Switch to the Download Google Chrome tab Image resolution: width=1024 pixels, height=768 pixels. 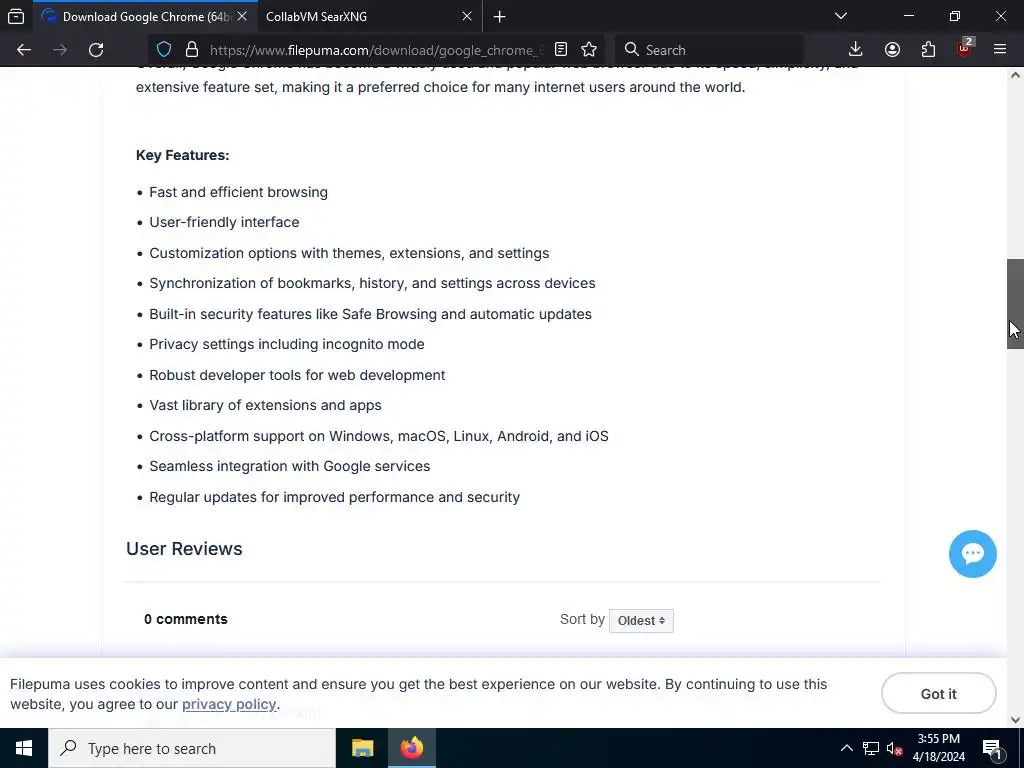click(145, 16)
